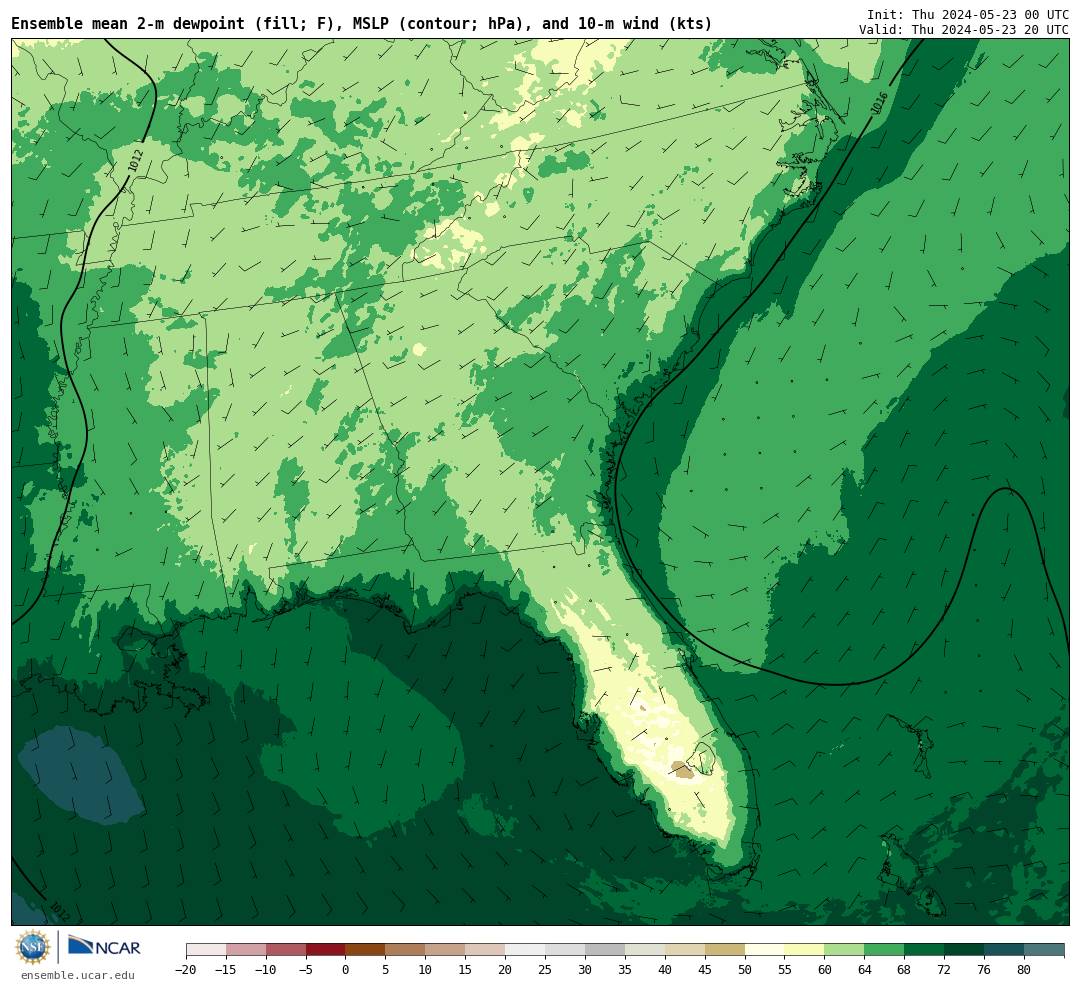Viewport: 1080px width, 988px height.
Task: Click the colorbar tick label 50
Action: 745,969
